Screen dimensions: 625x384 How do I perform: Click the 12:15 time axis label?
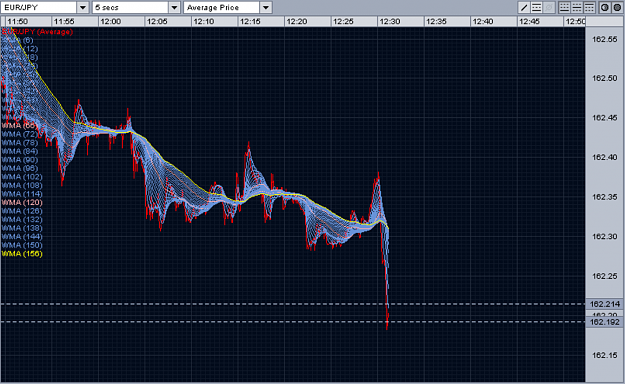point(250,22)
